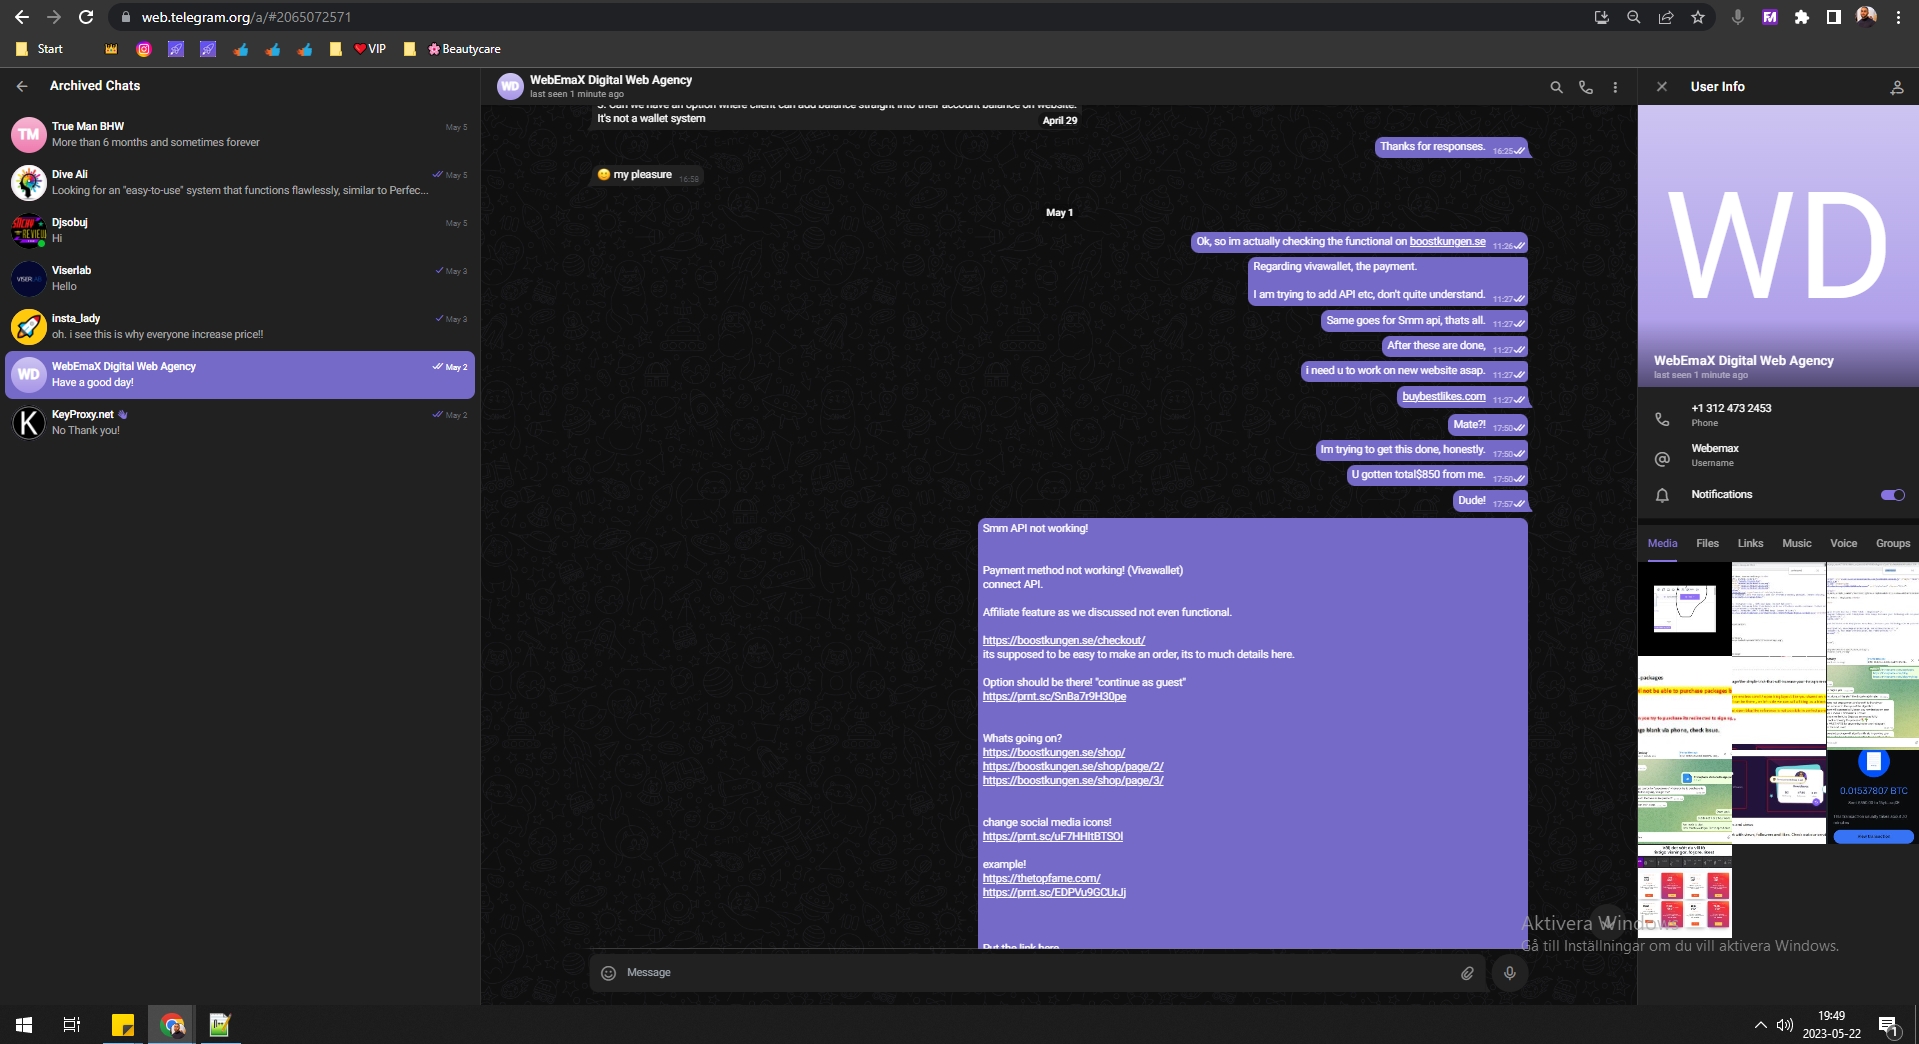The image size is (1919, 1044).
Task: Search in WebEmaX chat
Action: [1556, 87]
